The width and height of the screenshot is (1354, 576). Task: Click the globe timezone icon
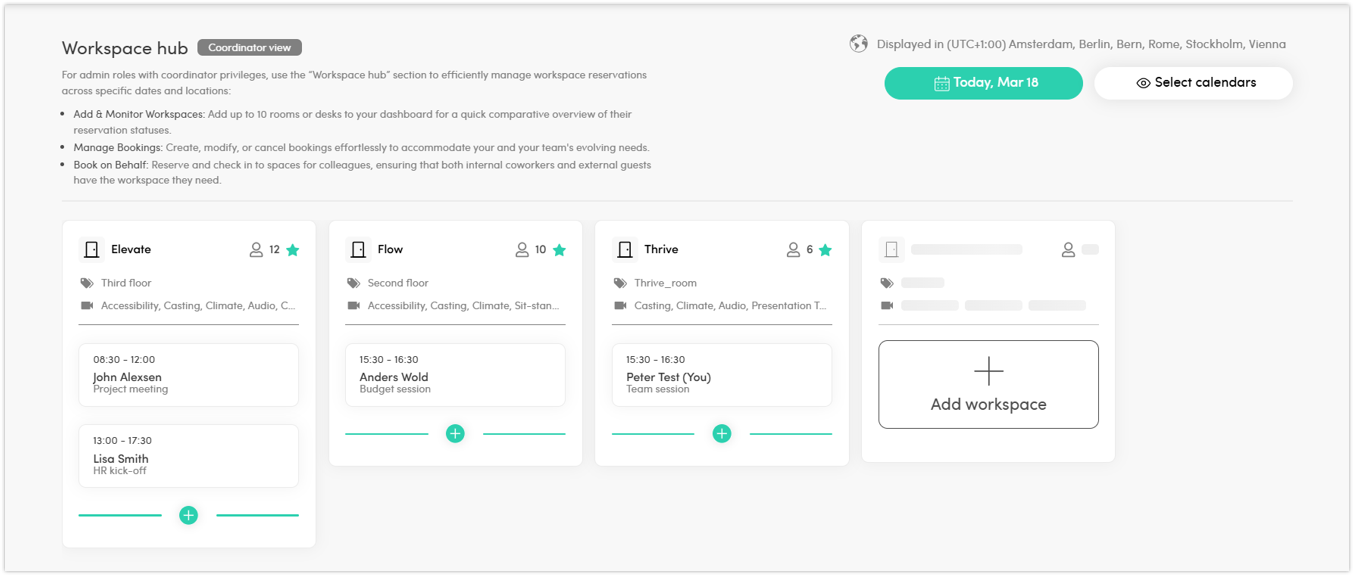pyautogui.click(x=858, y=44)
